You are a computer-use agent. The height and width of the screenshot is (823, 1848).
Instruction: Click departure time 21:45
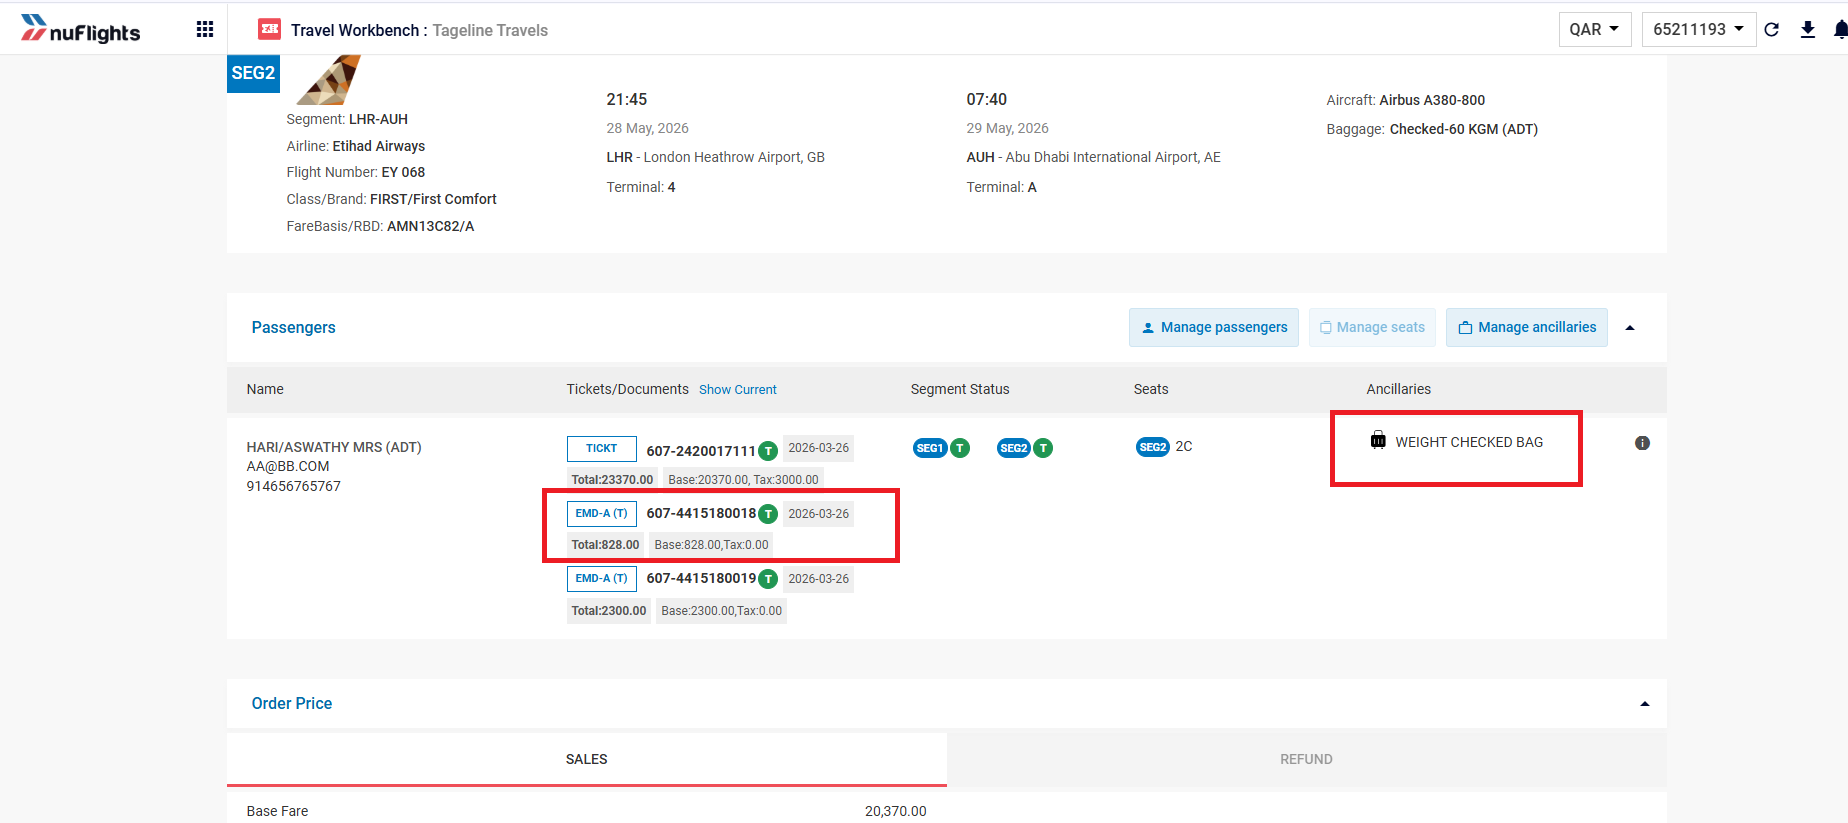pyautogui.click(x=627, y=99)
